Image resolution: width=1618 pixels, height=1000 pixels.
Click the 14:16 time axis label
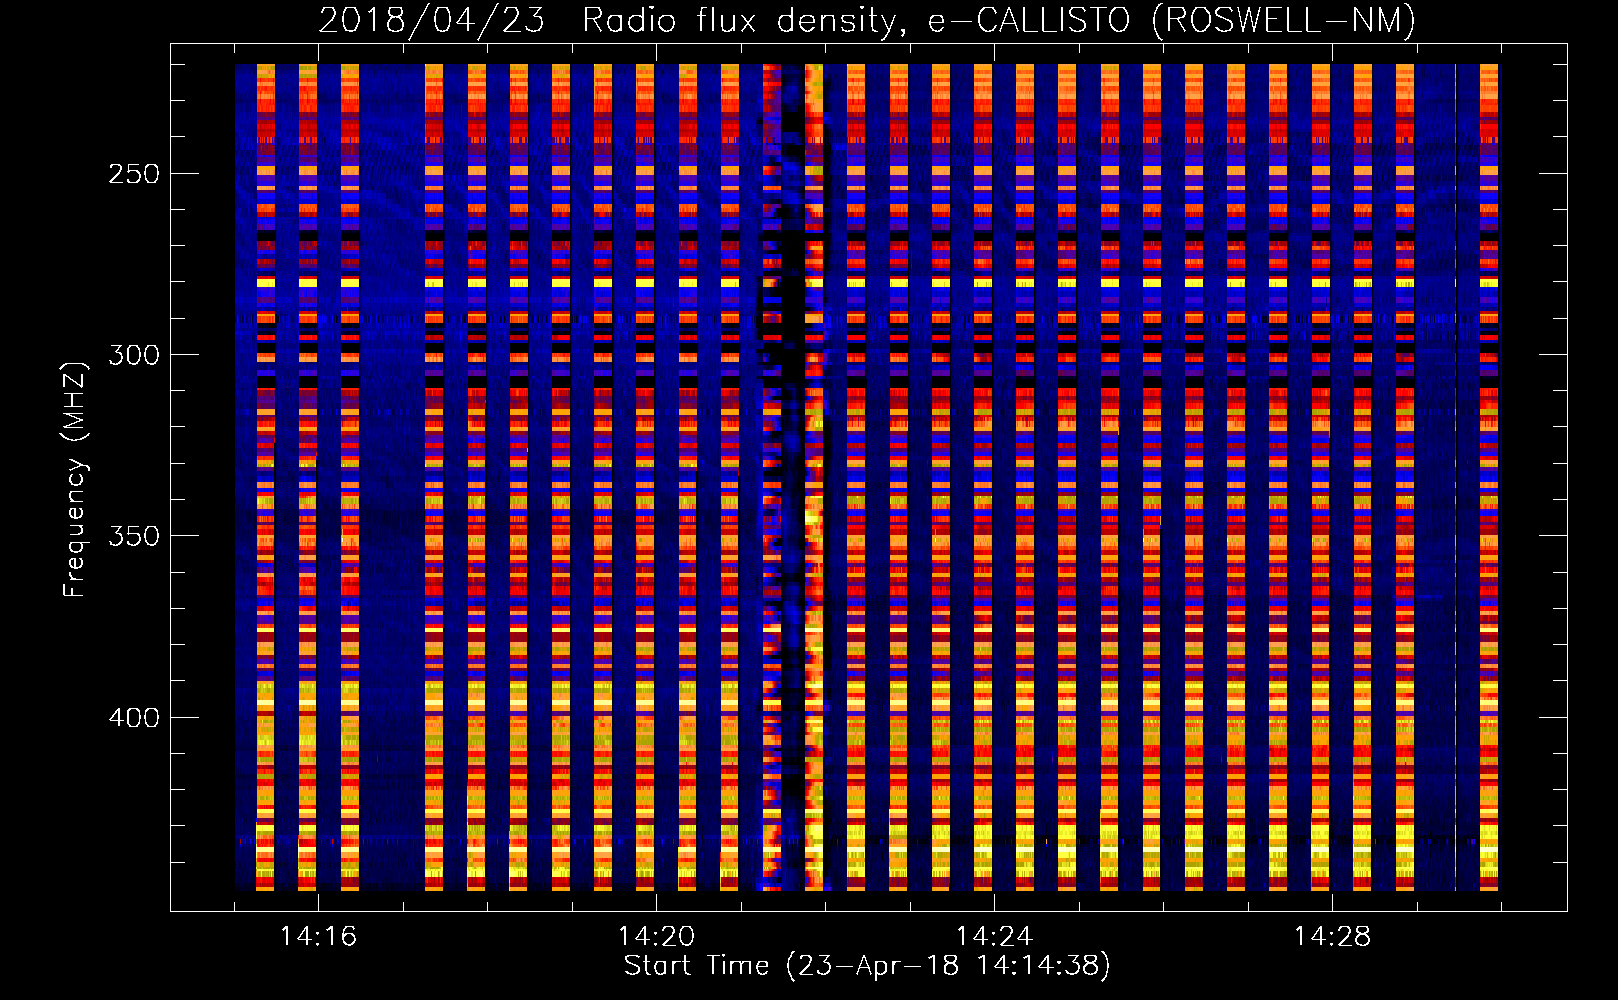(318, 937)
